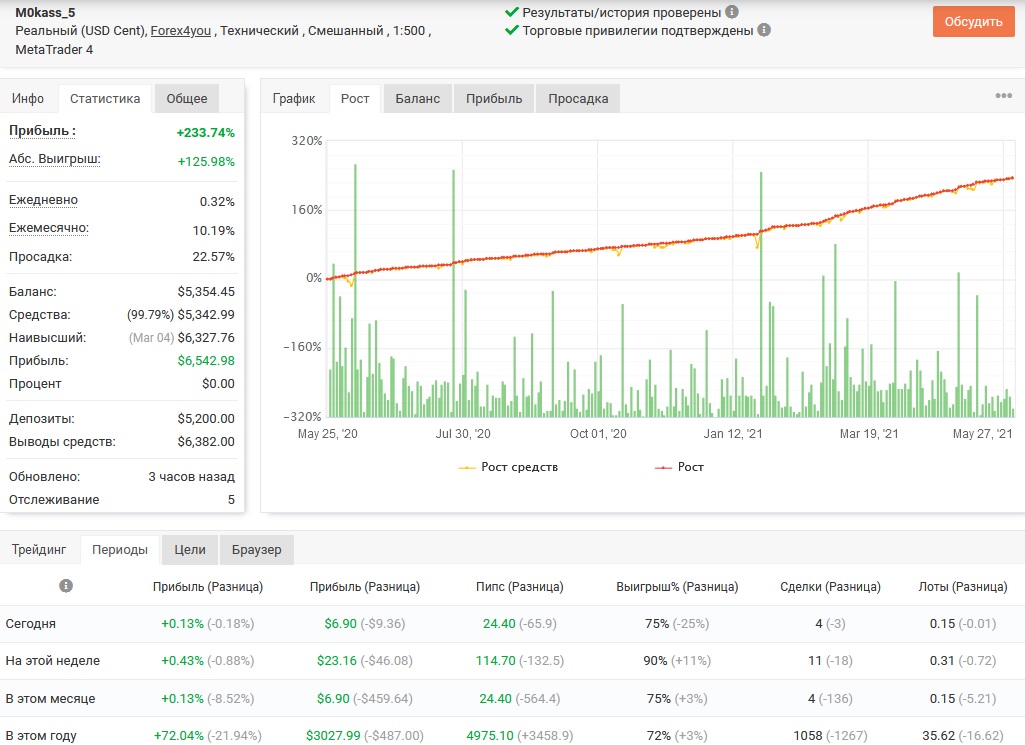Image resolution: width=1025 pixels, height=745 pixels.
Task: Open the Браузер tab
Action: coord(256,550)
